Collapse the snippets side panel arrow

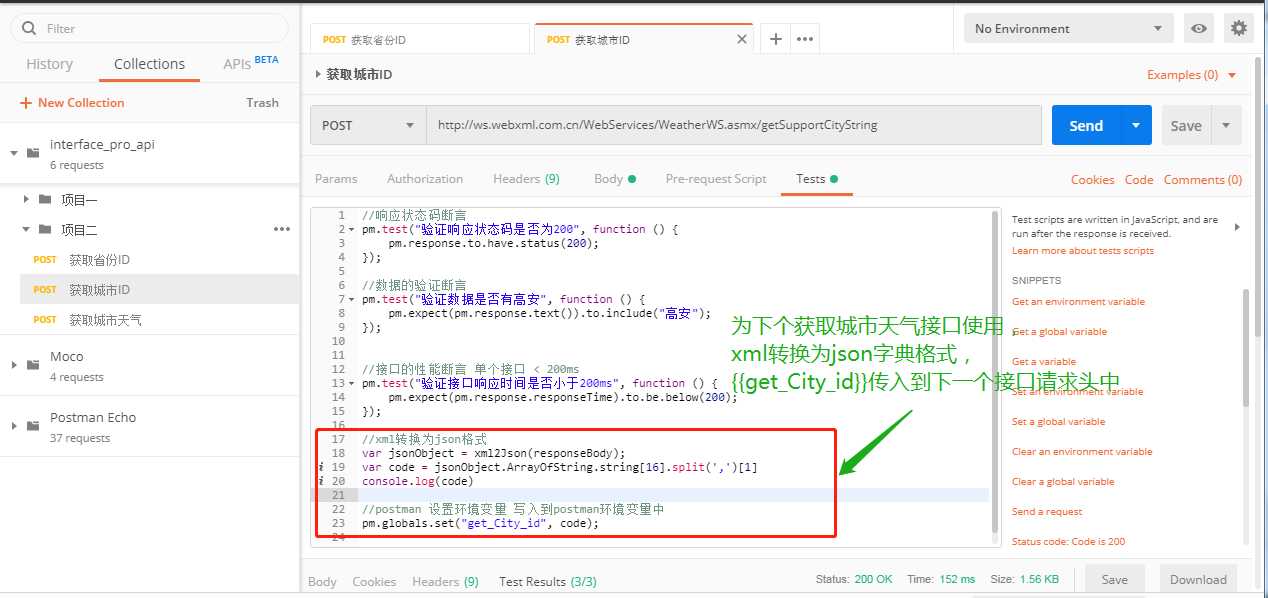click(1237, 227)
